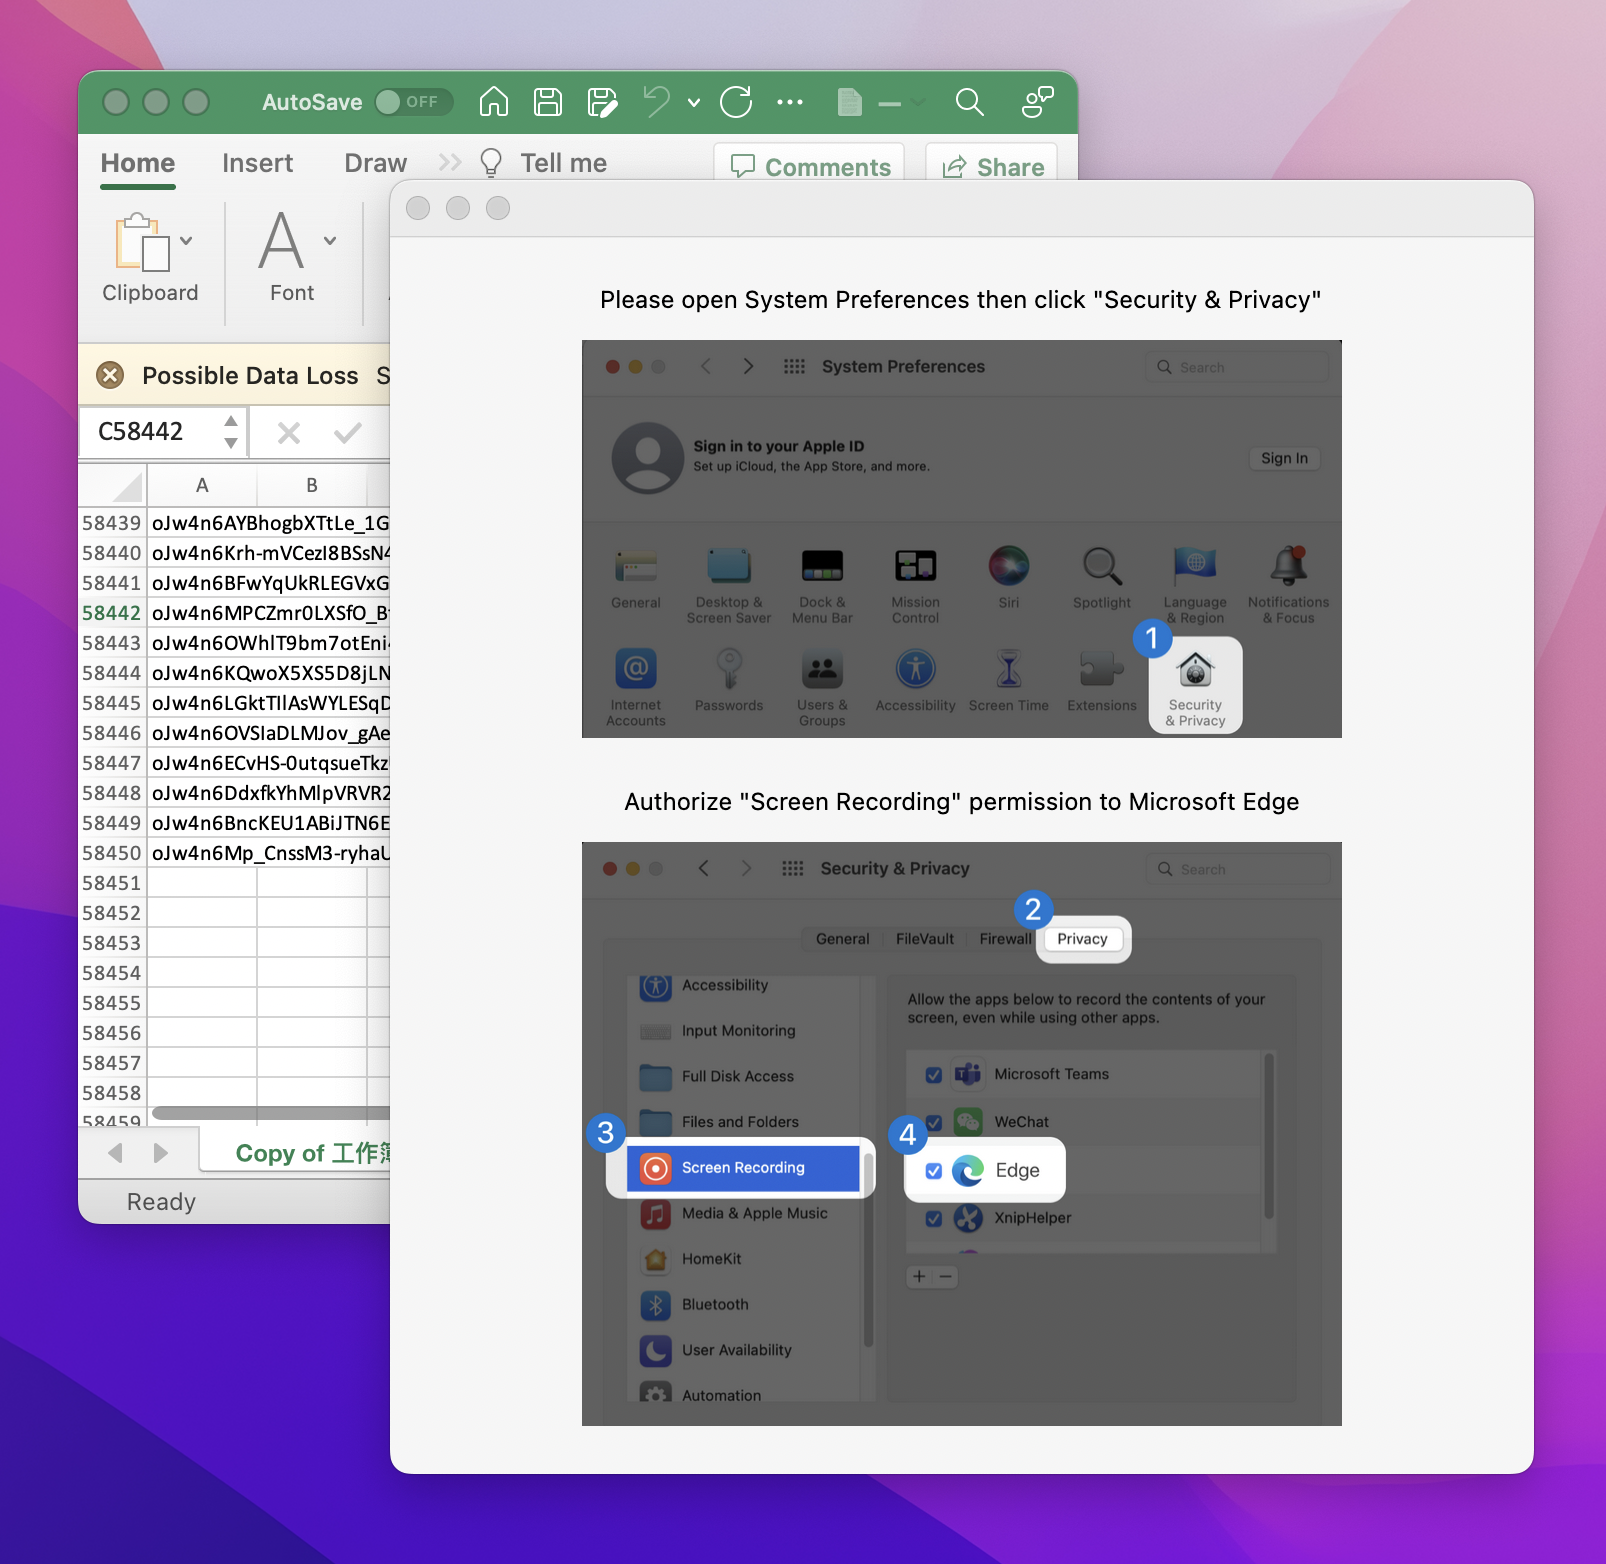Click the Save As icon with pencil
This screenshot has width=1606, height=1564.
(x=602, y=102)
